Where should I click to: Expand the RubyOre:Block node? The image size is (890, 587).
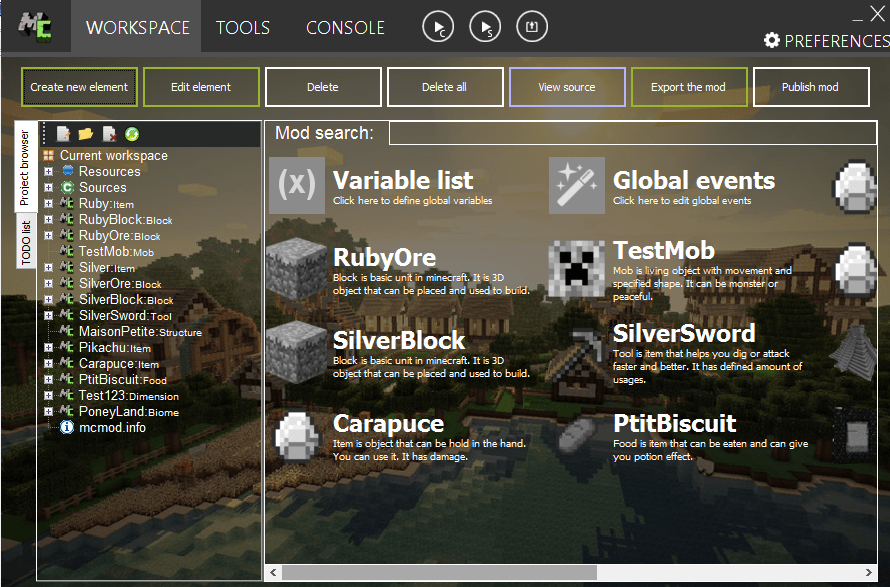click(x=48, y=235)
